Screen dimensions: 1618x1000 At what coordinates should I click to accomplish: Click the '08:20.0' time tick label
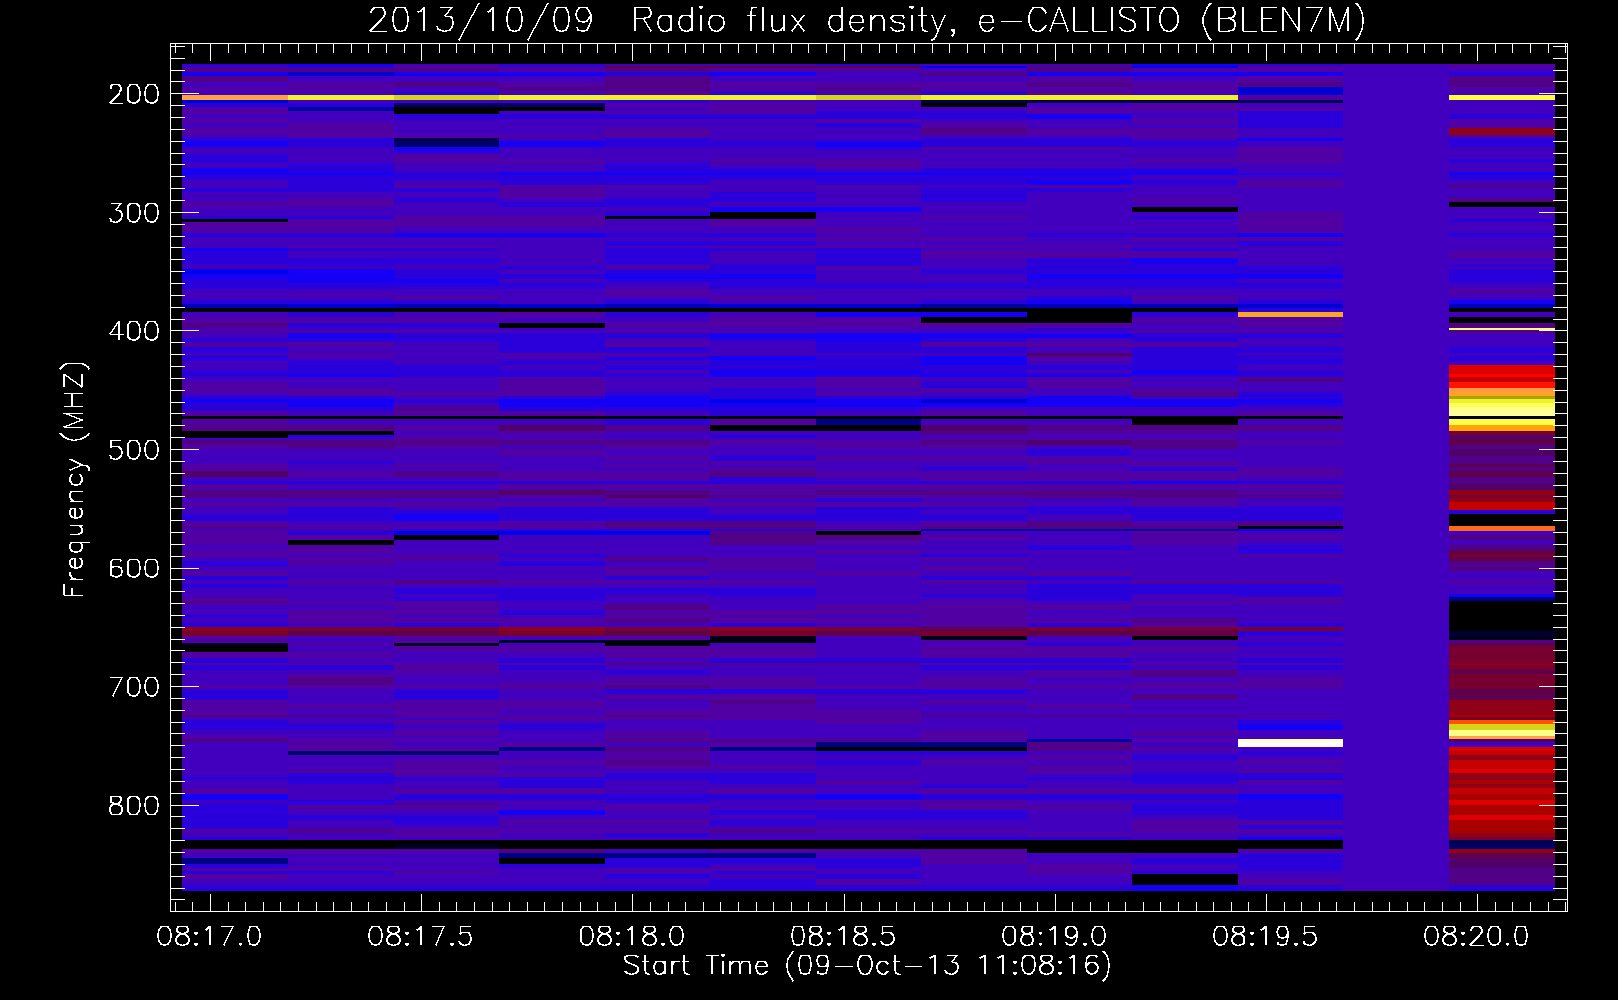coord(1476,937)
